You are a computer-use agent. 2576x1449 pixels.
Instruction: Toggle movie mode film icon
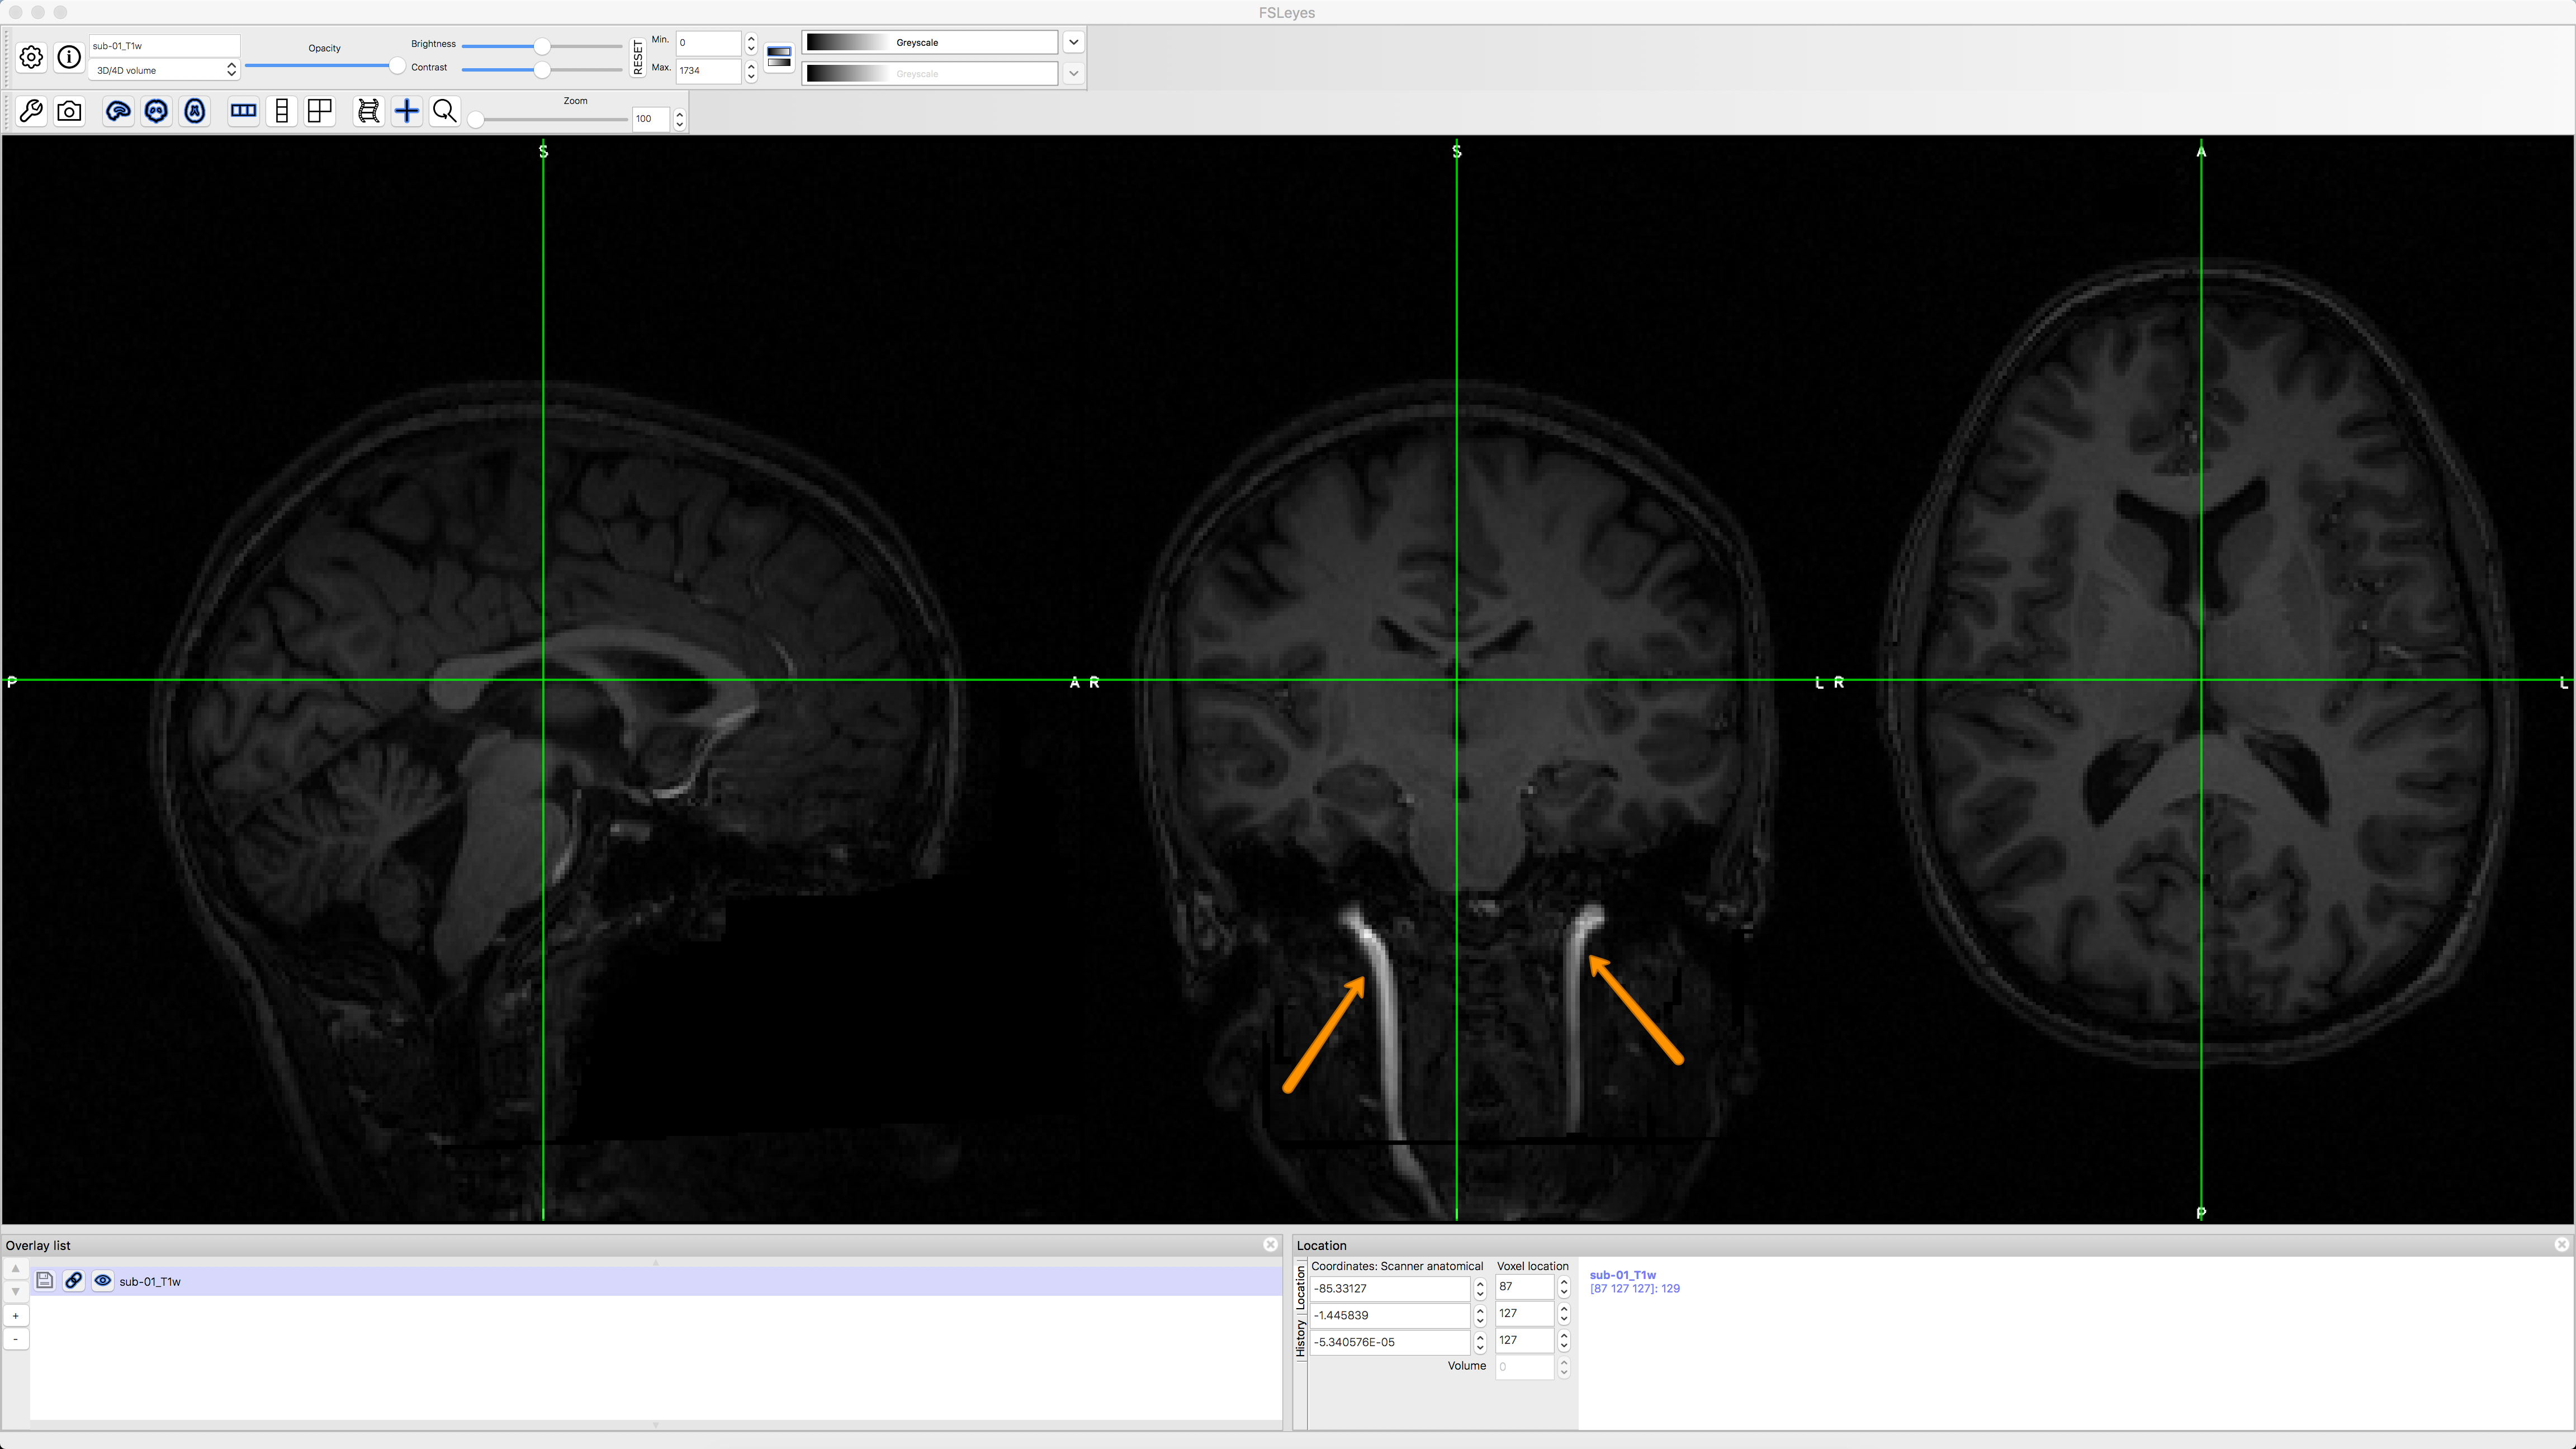368,111
